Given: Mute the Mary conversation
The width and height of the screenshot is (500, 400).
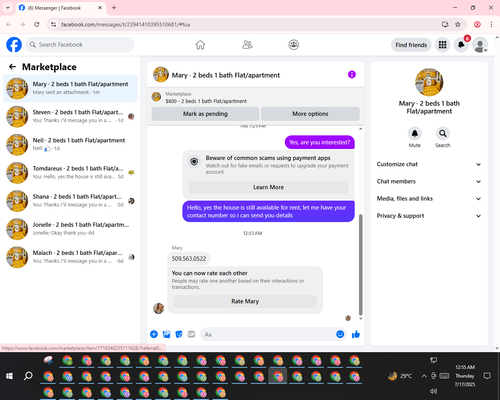Looking at the screenshot, I should click(x=415, y=134).
